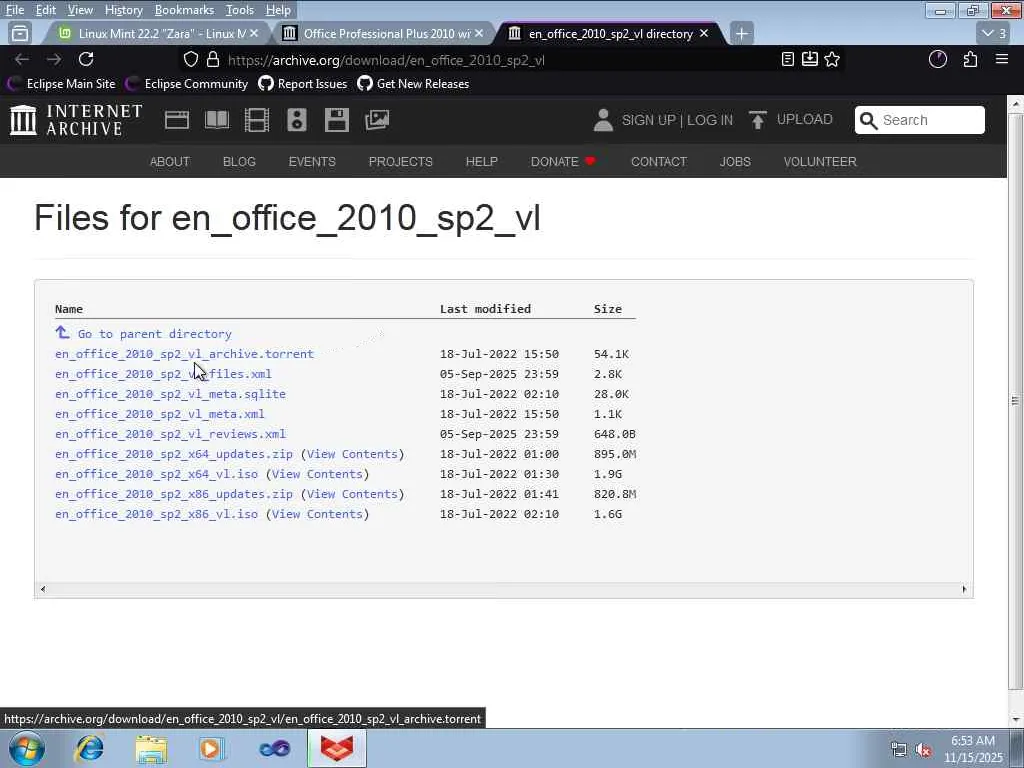Image resolution: width=1024 pixels, height=768 pixels.
Task: Switch to the Linux Mint 22.2 Zara tab
Action: [157, 33]
